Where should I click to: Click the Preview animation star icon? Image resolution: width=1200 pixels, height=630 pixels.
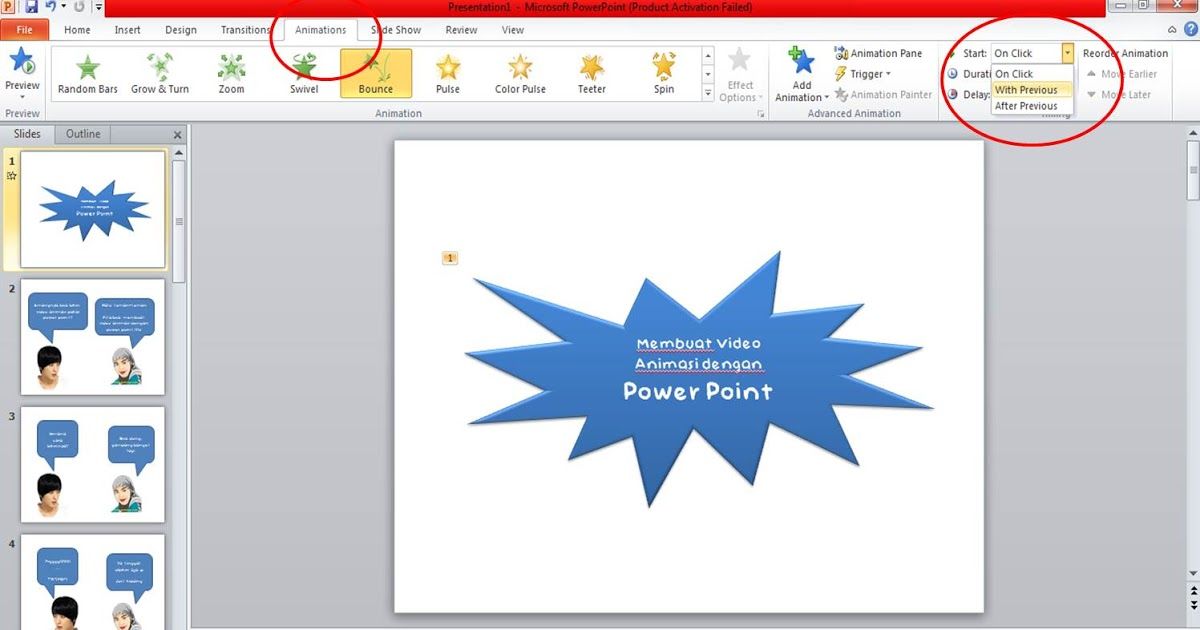click(x=22, y=61)
